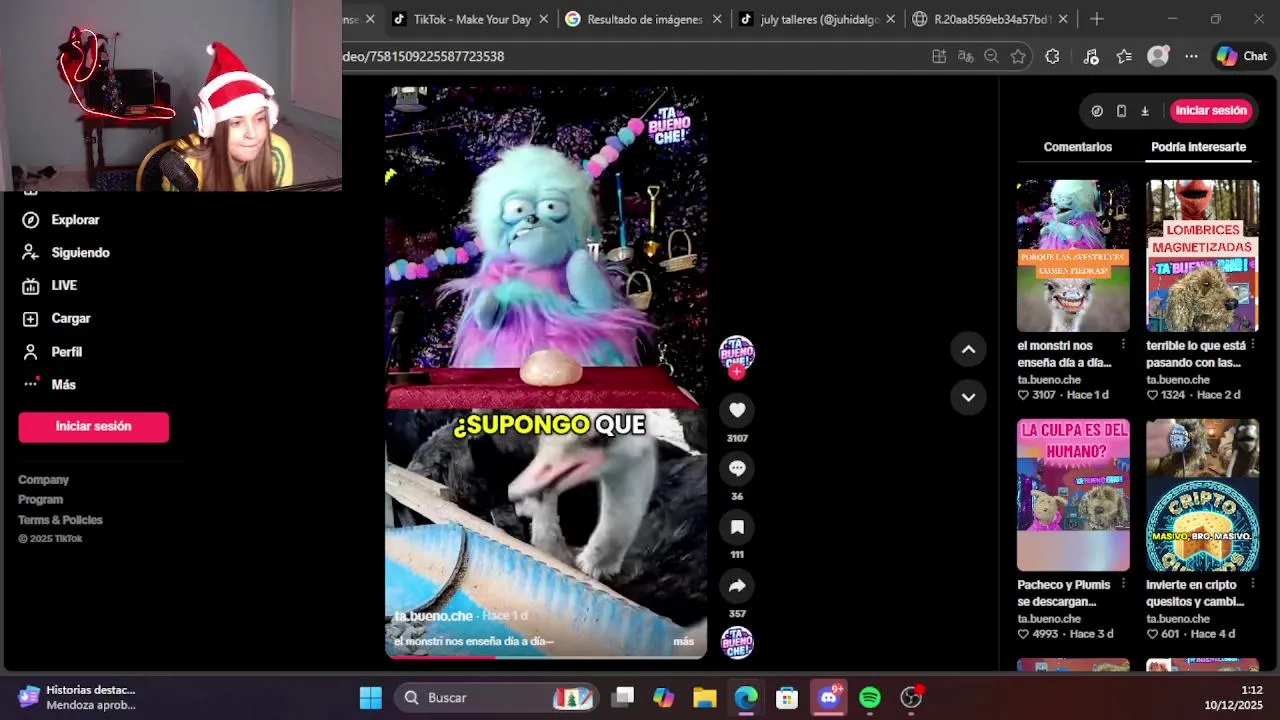Screen dimensions: 1280x720
Task: Switch to Comentarios tab
Action: tap(1077, 147)
